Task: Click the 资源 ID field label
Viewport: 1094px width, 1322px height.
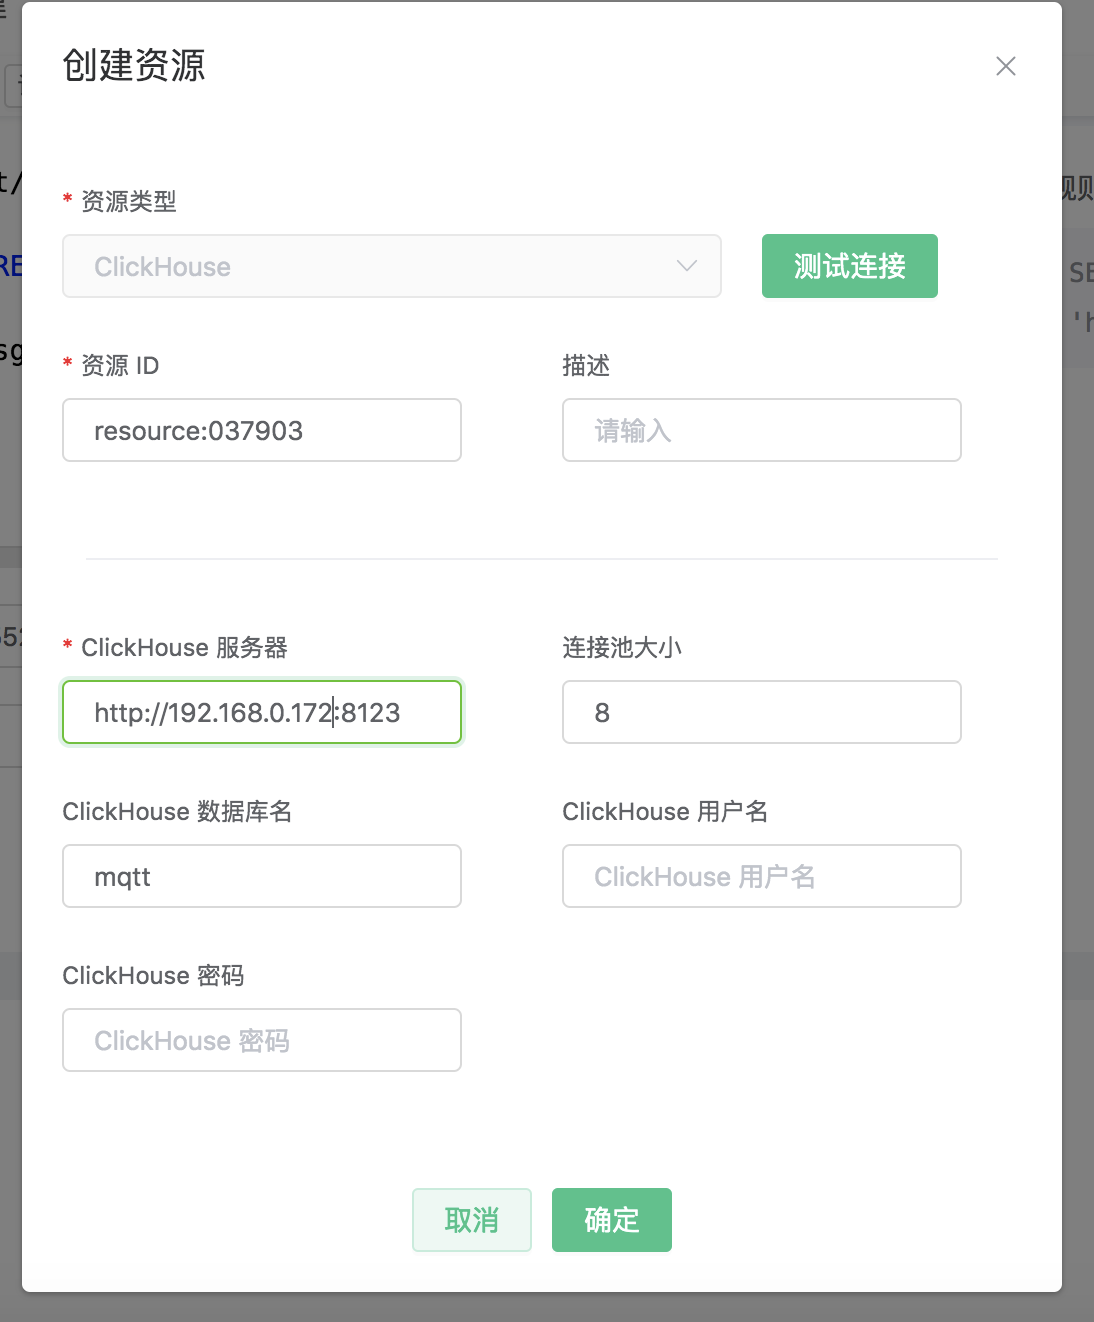Action: 119,366
